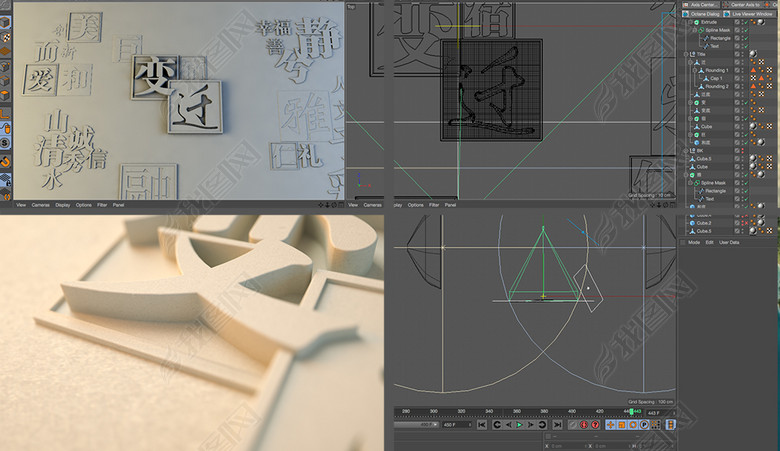Collapse the lower Spline Mask above Rectangle
Viewport: 780px width, 451px height.
tap(690, 182)
